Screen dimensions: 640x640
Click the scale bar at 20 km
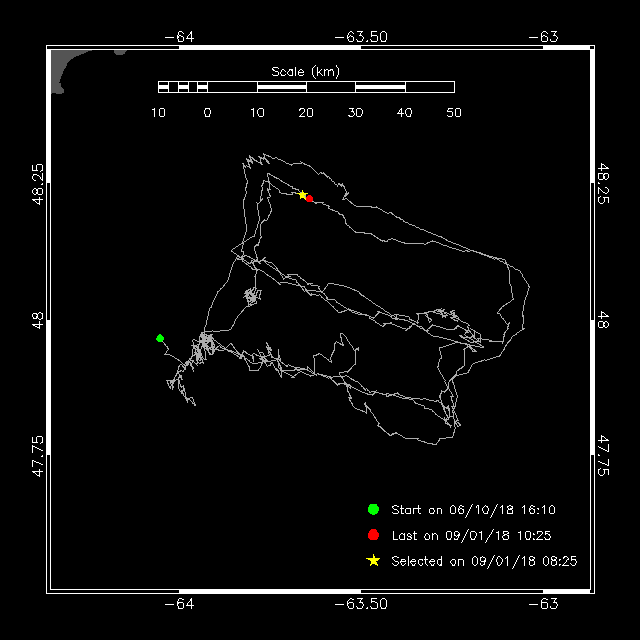tap(306, 87)
